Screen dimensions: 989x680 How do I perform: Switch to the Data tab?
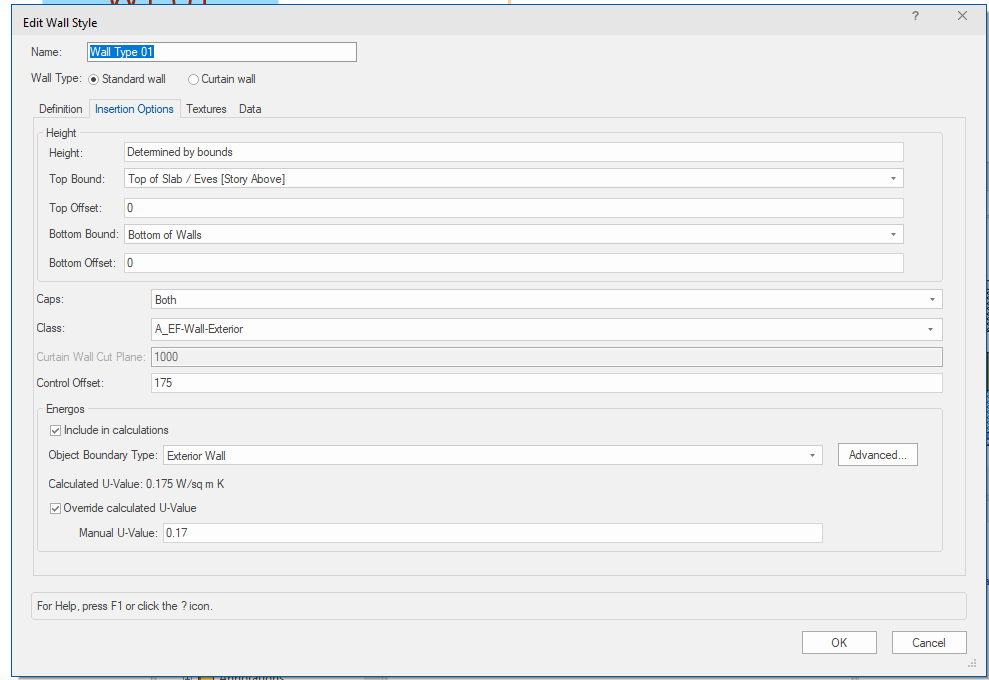click(250, 109)
